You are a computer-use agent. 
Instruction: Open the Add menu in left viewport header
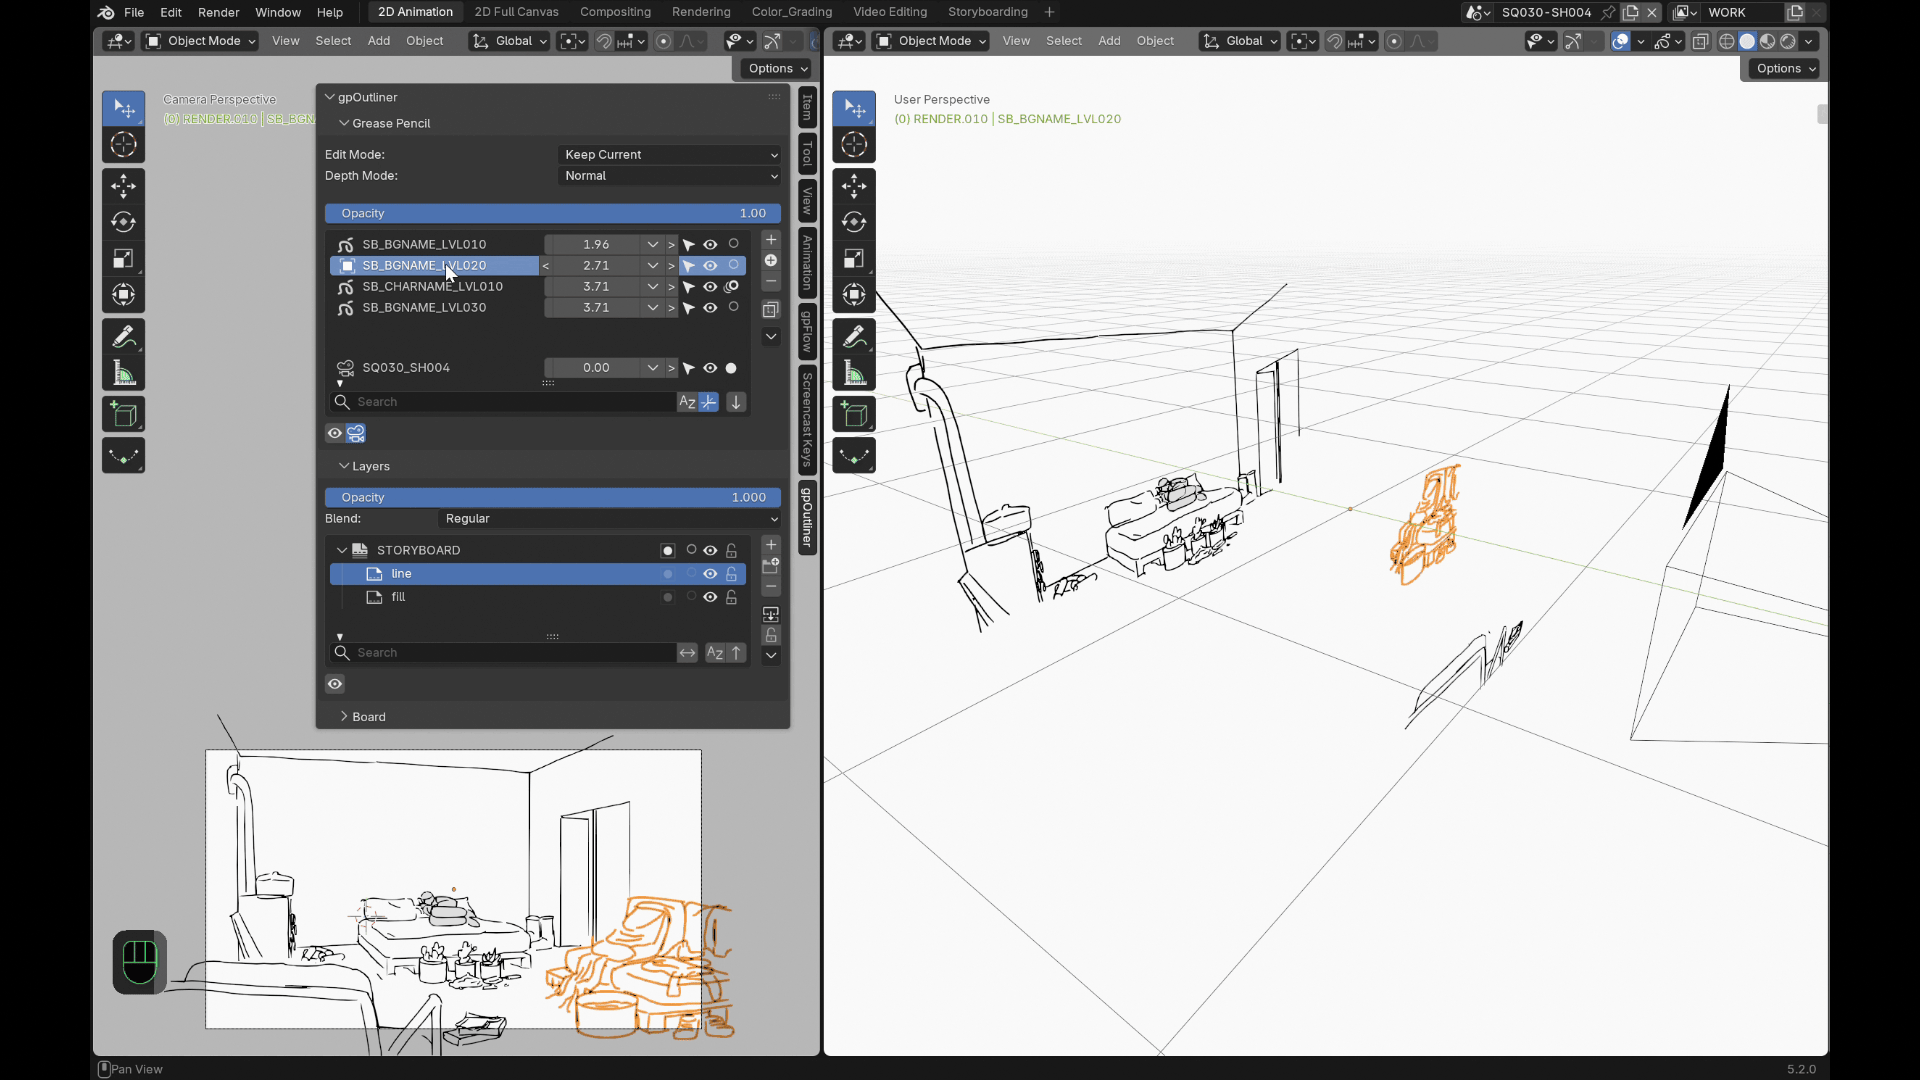[378, 41]
